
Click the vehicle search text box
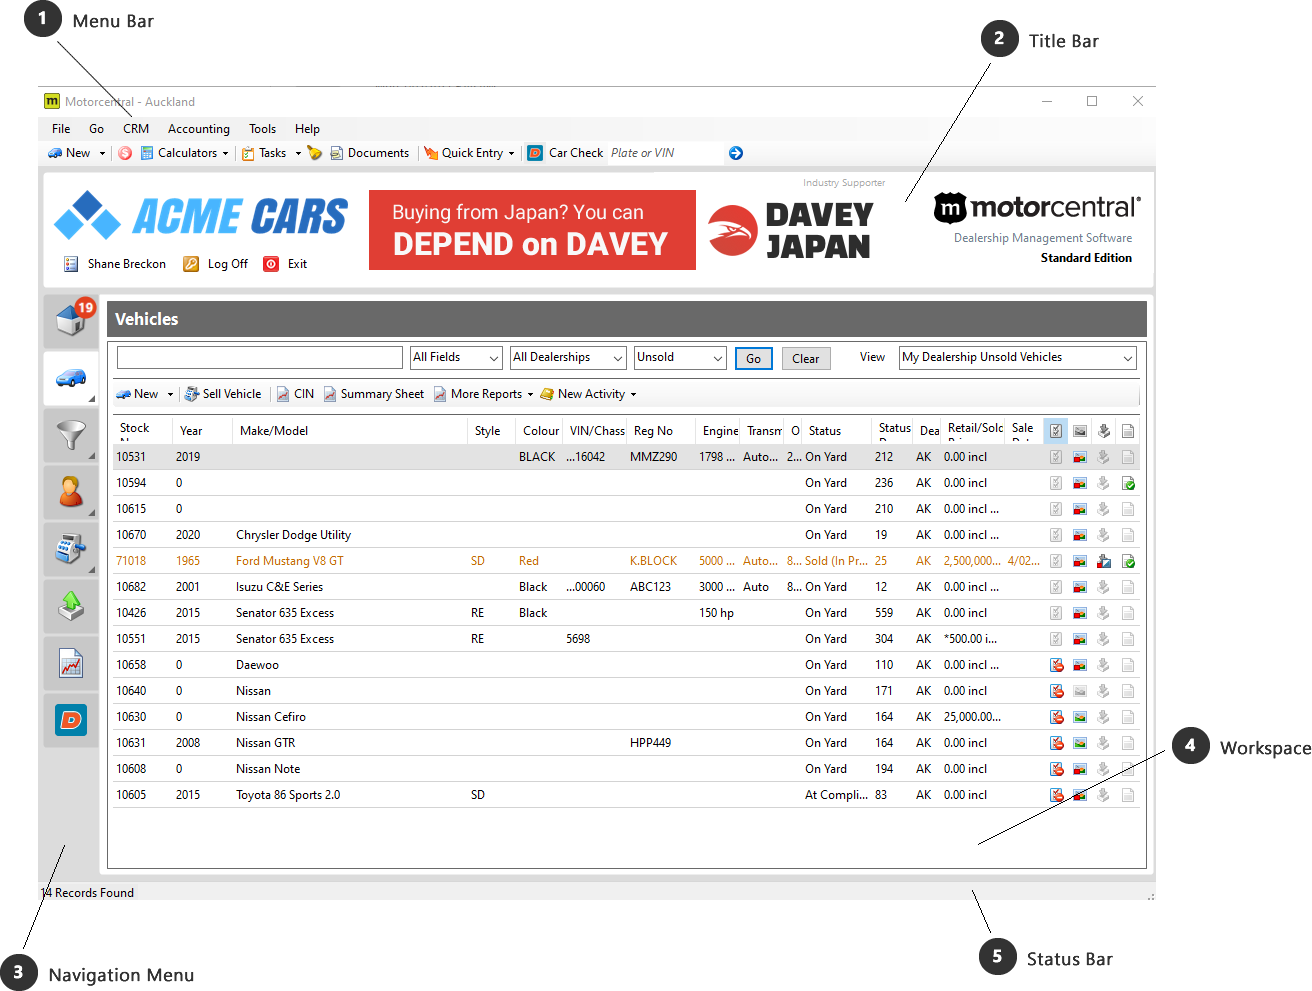[260, 358]
